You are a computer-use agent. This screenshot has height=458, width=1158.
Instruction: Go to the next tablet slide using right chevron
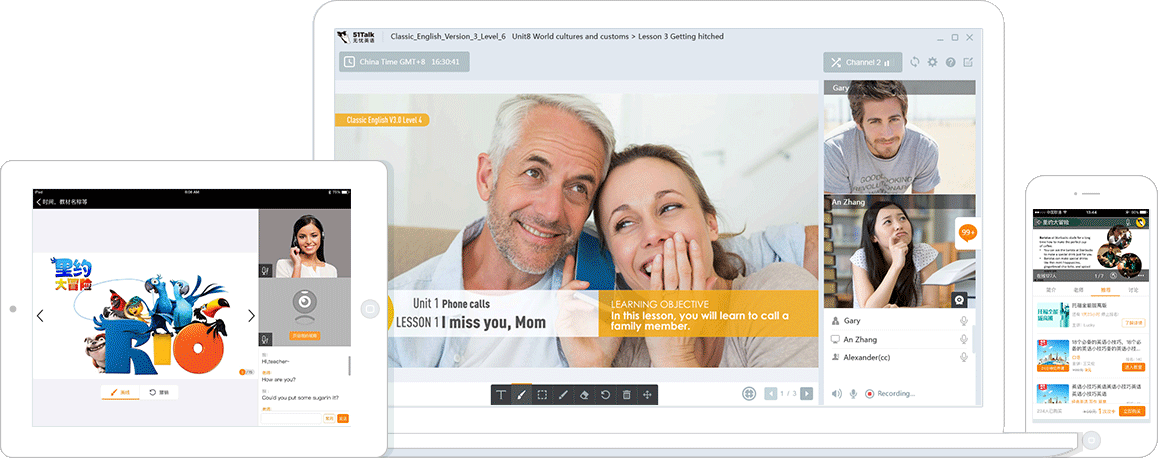[251, 316]
